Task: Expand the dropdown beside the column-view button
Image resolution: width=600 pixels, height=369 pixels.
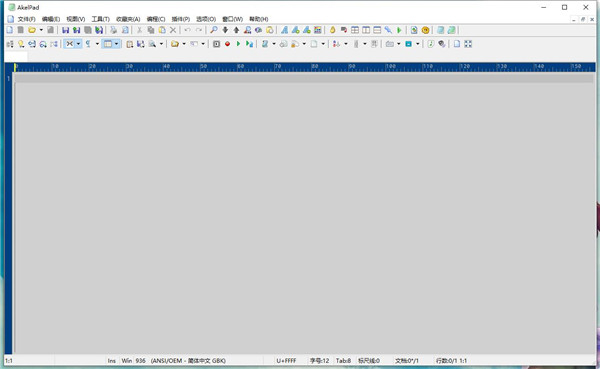Action: [116, 44]
